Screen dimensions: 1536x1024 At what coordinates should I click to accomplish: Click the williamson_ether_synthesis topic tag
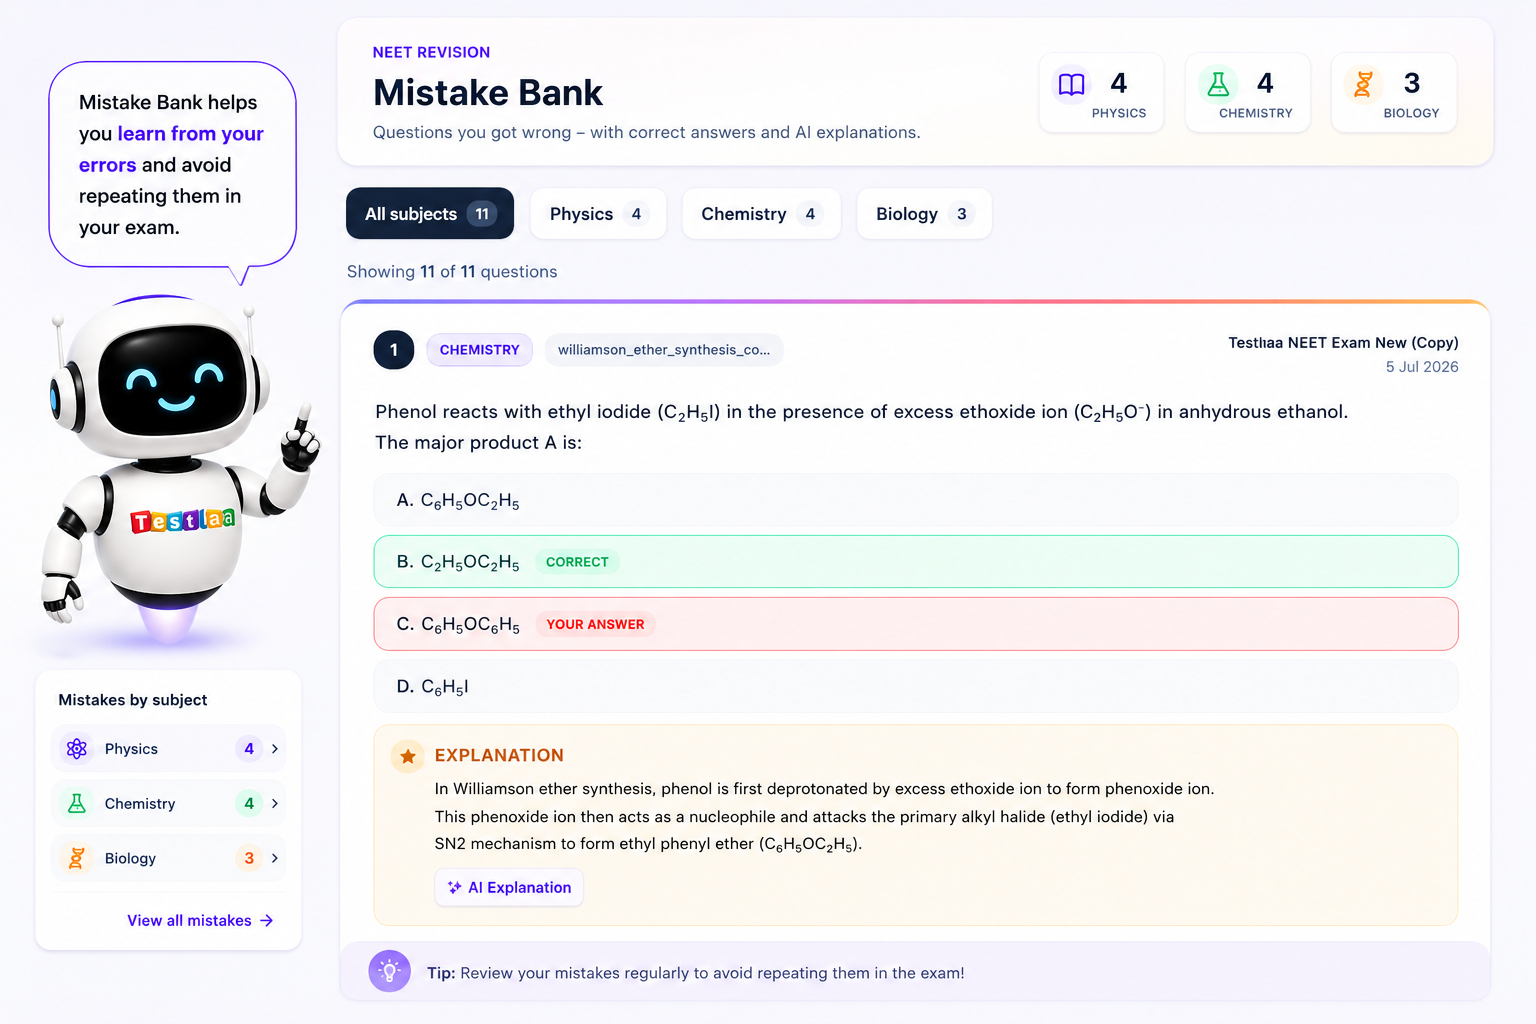[x=664, y=350]
